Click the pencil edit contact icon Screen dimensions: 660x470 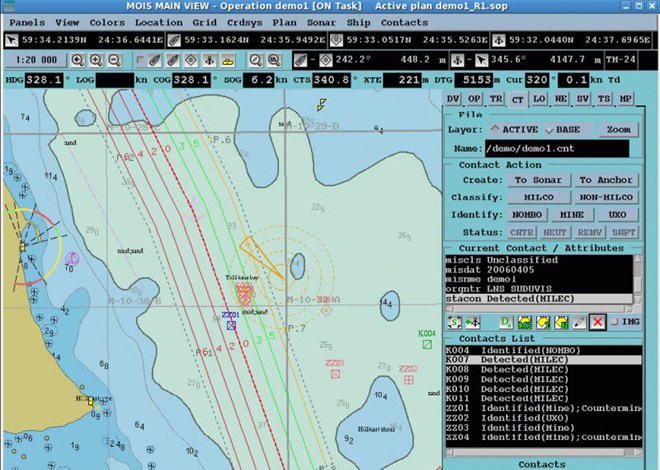tap(580, 322)
